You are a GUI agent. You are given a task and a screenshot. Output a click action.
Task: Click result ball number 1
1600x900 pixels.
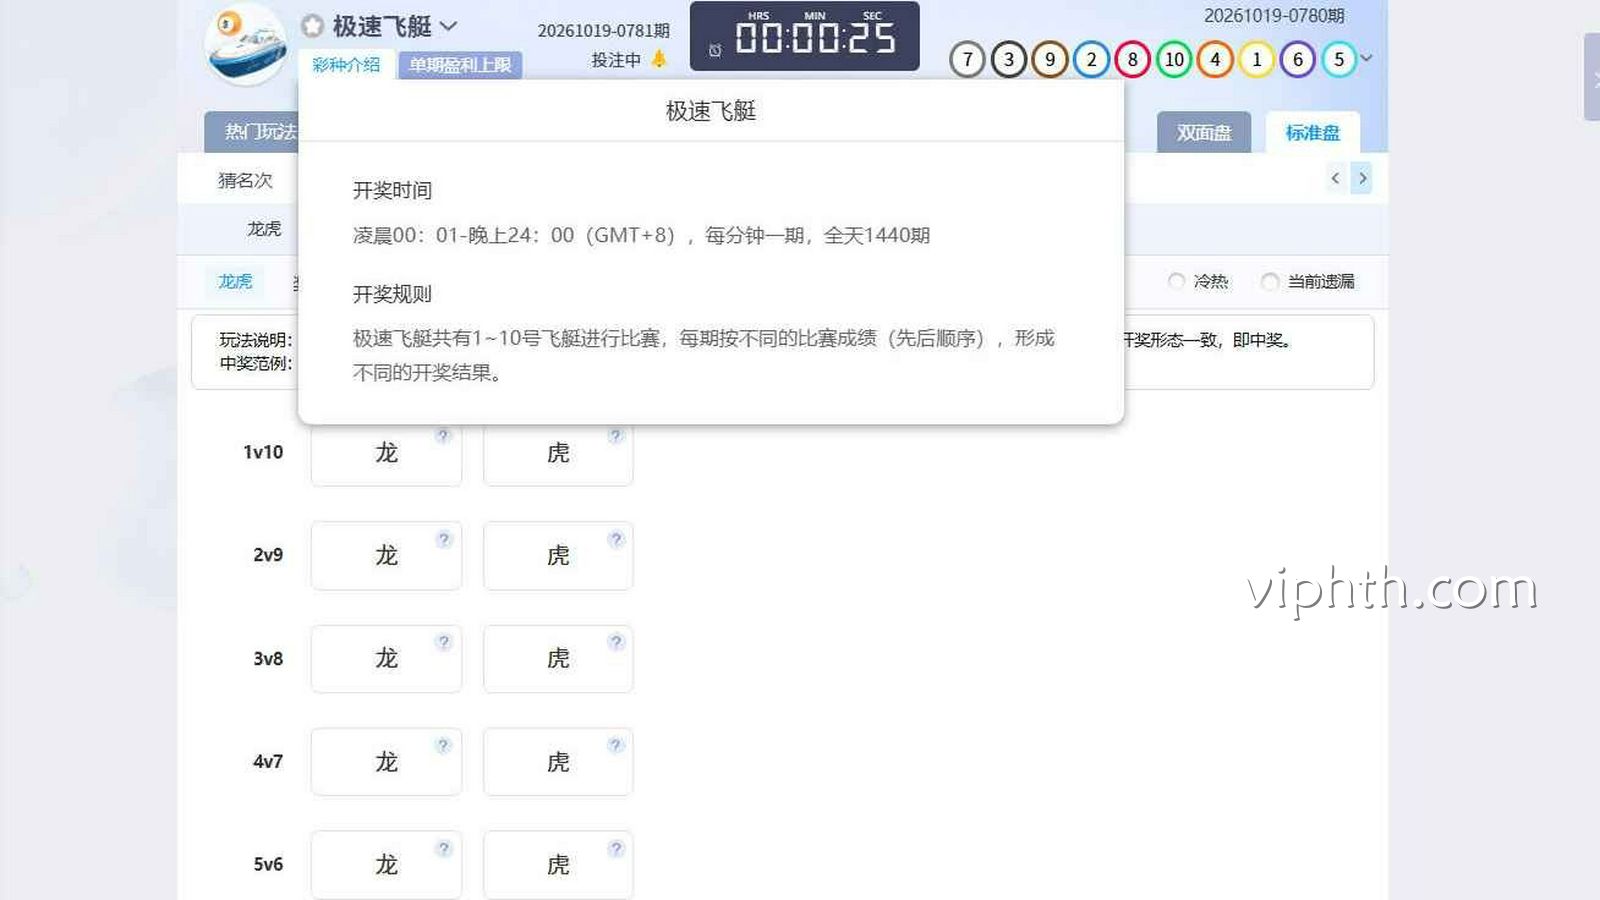point(1257,59)
